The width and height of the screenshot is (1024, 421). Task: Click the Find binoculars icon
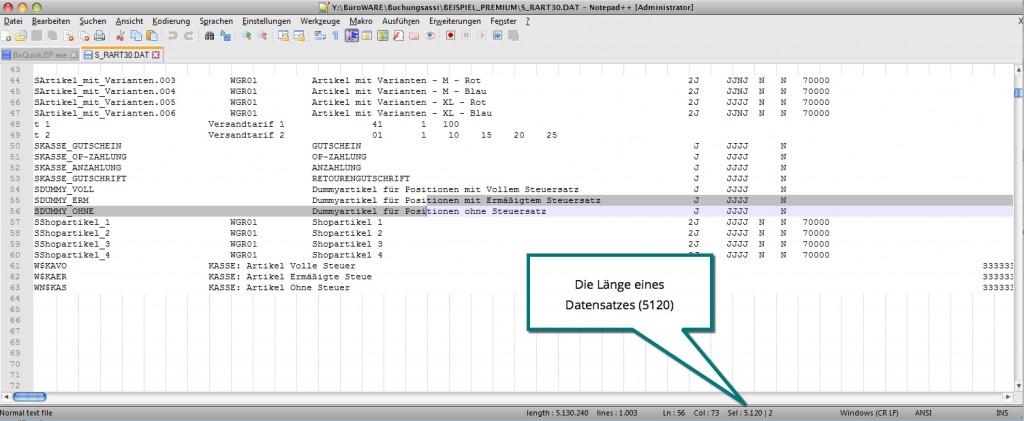tap(209, 36)
